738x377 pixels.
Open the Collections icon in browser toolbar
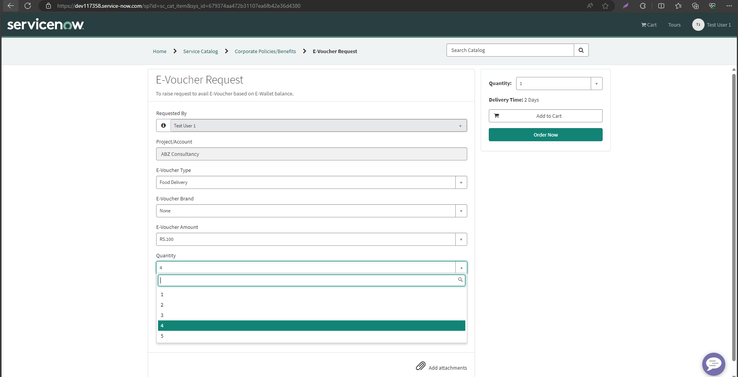(695, 6)
